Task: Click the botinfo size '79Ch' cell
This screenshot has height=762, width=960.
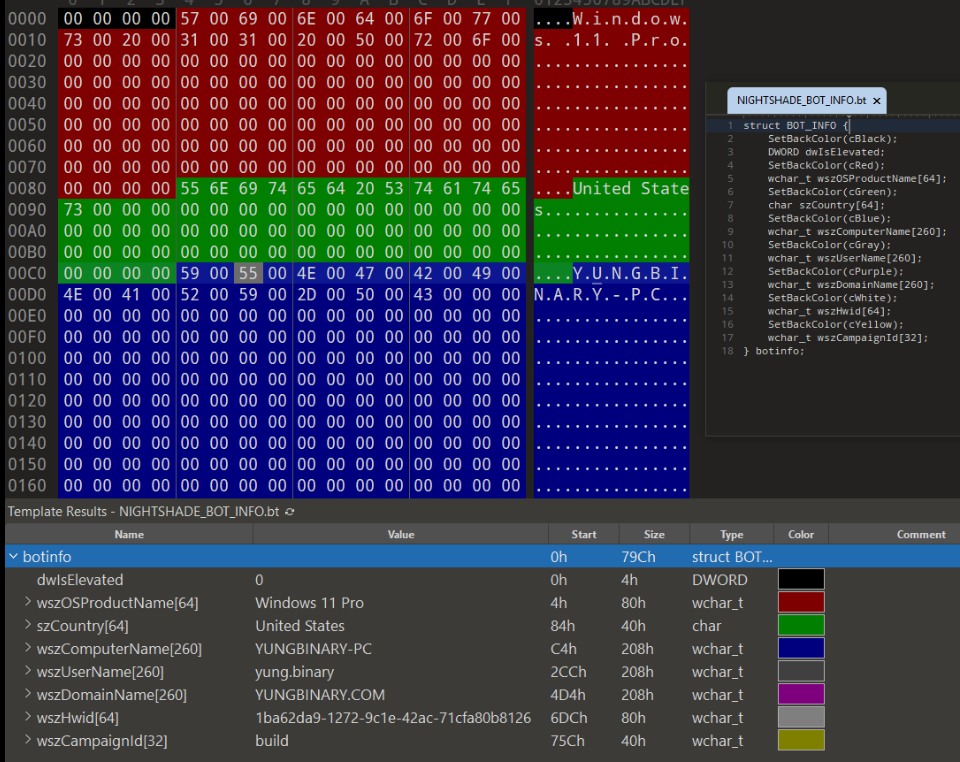Action: point(638,557)
